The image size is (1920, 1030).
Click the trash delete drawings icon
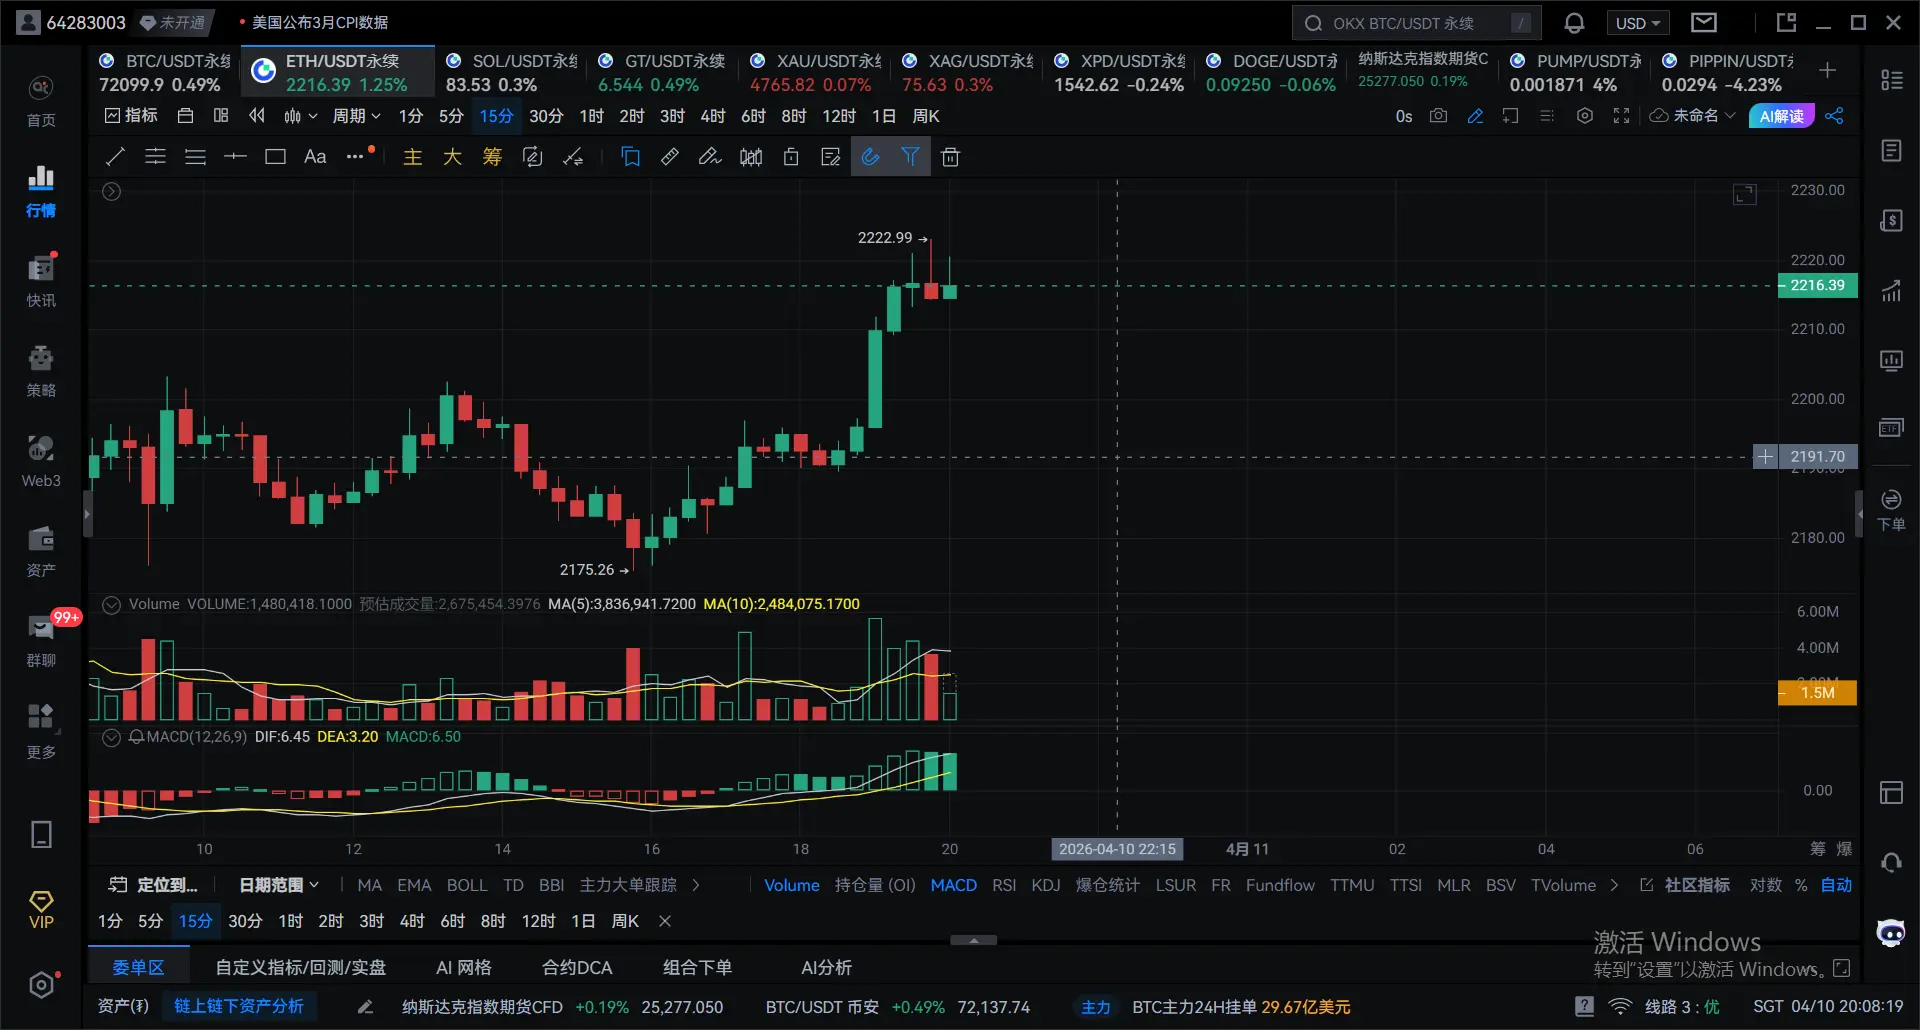[951, 156]
